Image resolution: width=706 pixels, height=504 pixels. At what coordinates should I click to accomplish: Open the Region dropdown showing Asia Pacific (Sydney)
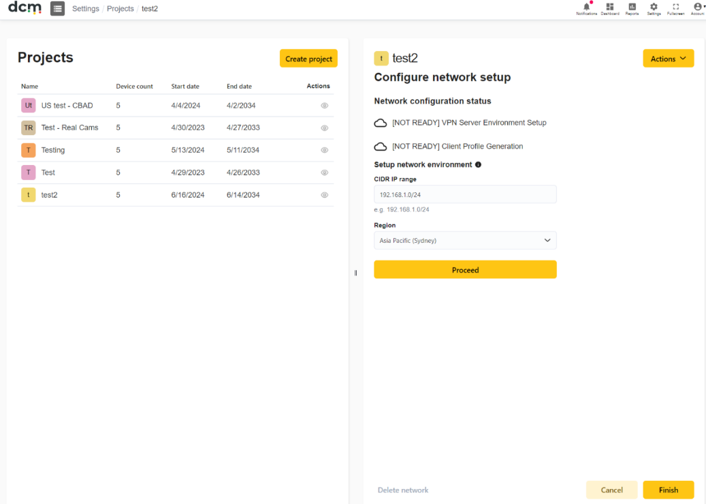465,241
